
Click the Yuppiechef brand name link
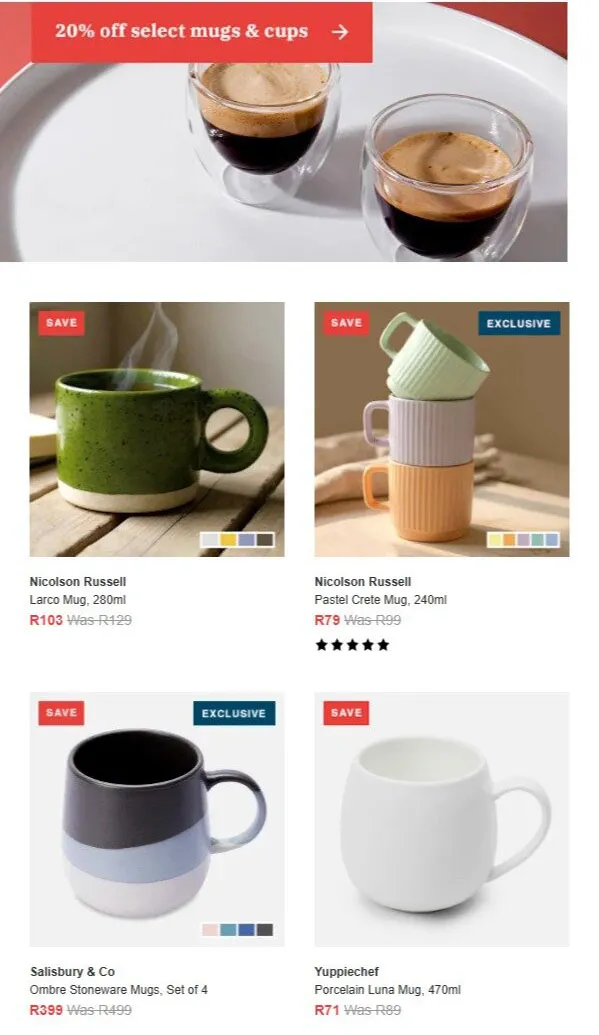pos(347,972)
